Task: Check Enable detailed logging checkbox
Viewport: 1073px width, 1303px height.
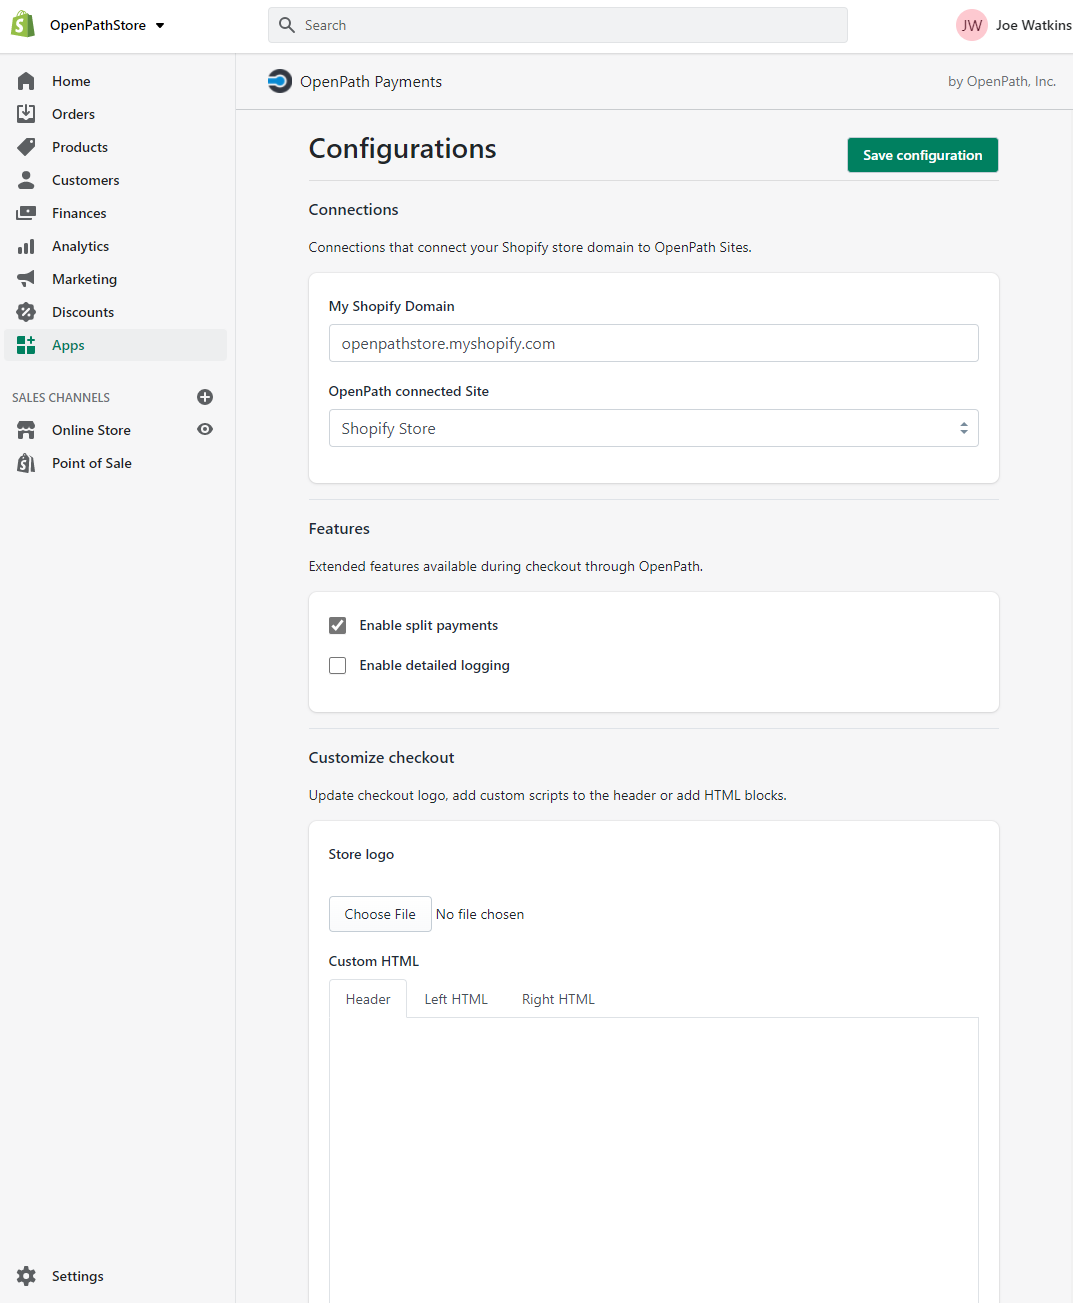Action: [338, 665]
